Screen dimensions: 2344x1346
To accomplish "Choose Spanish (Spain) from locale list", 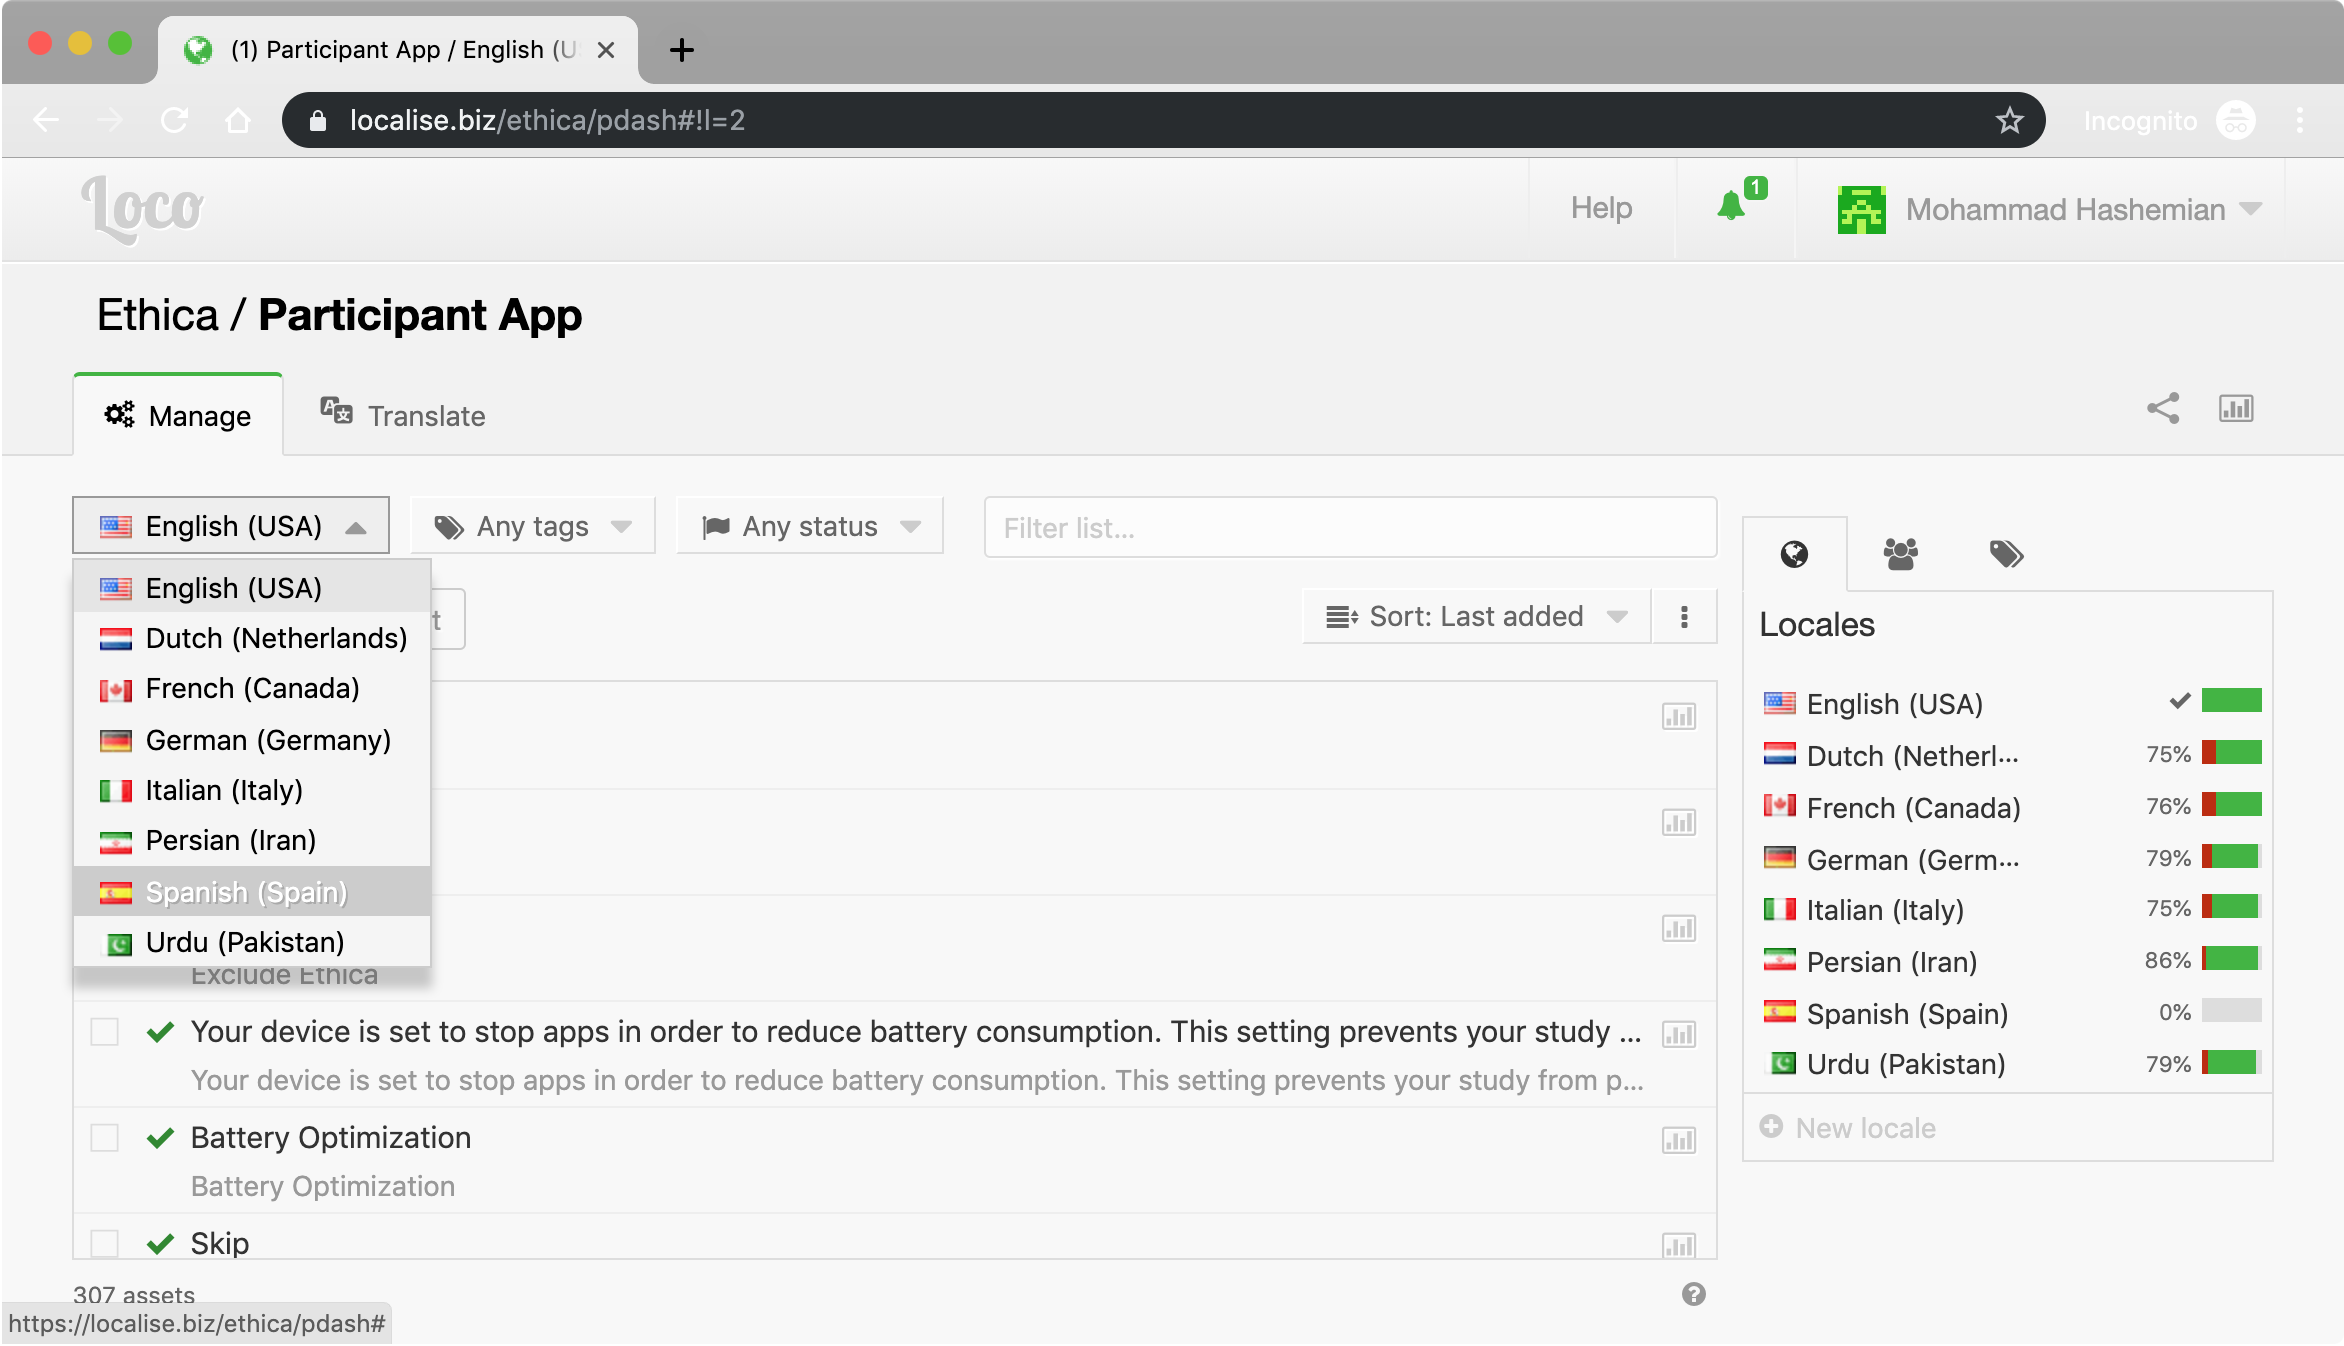I will 246,891.
